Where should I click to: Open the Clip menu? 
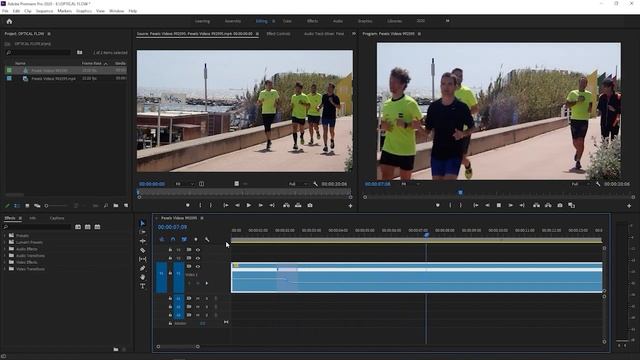pyautogui.click(x=28, y=11)
